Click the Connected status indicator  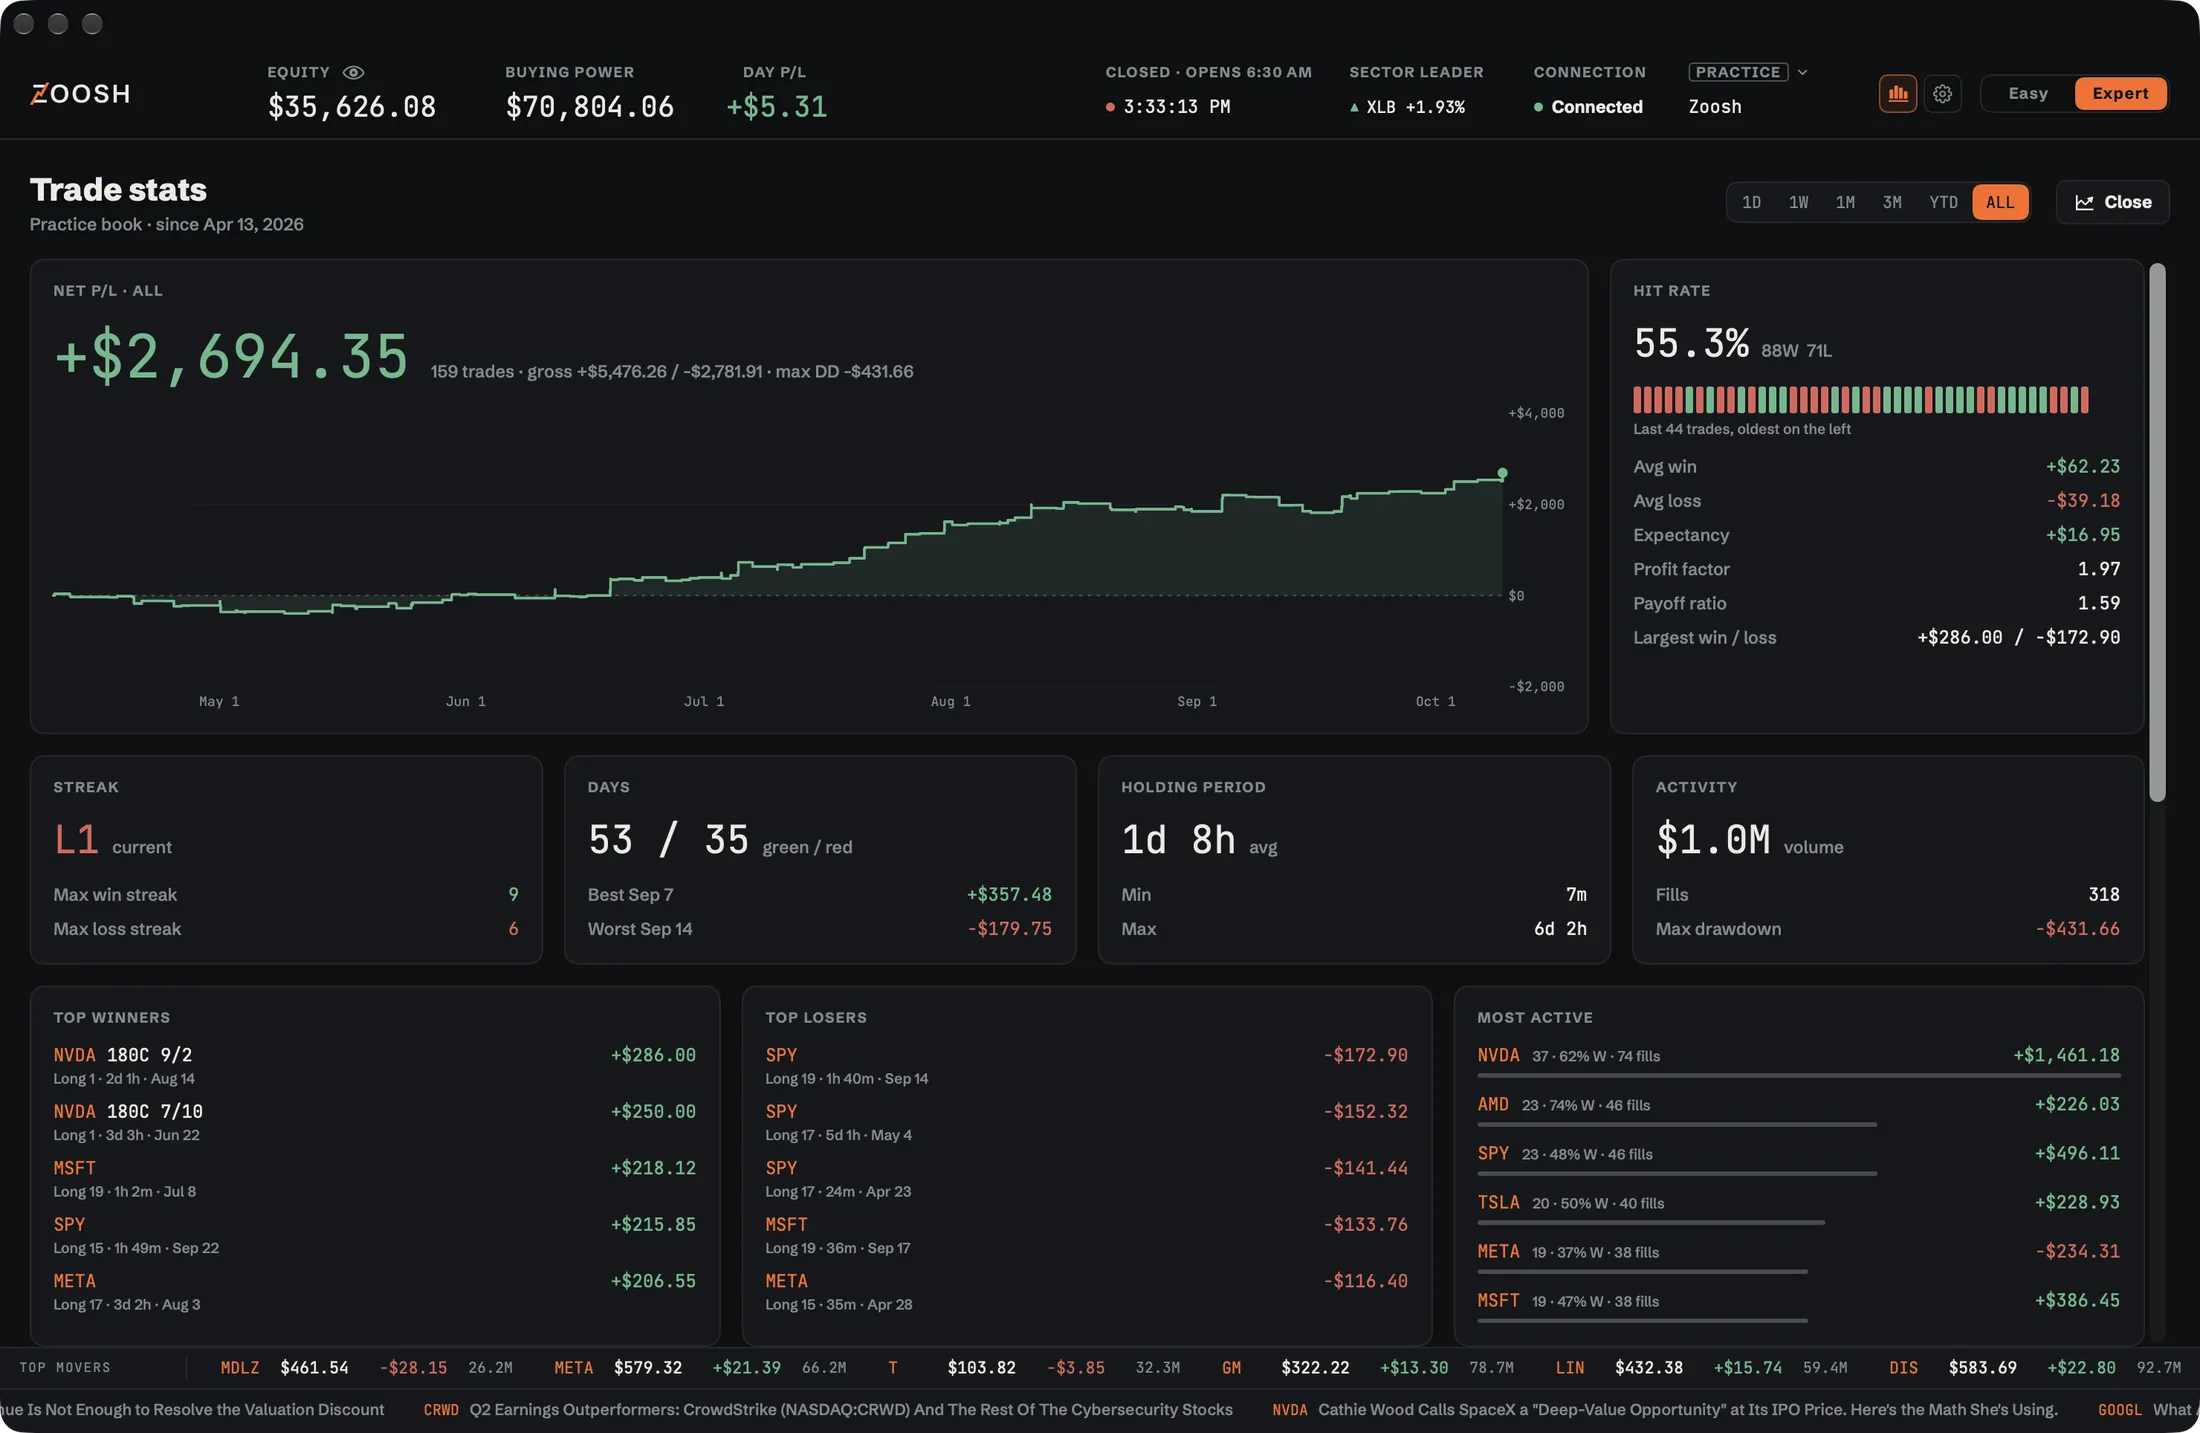tap(1588, 107)
